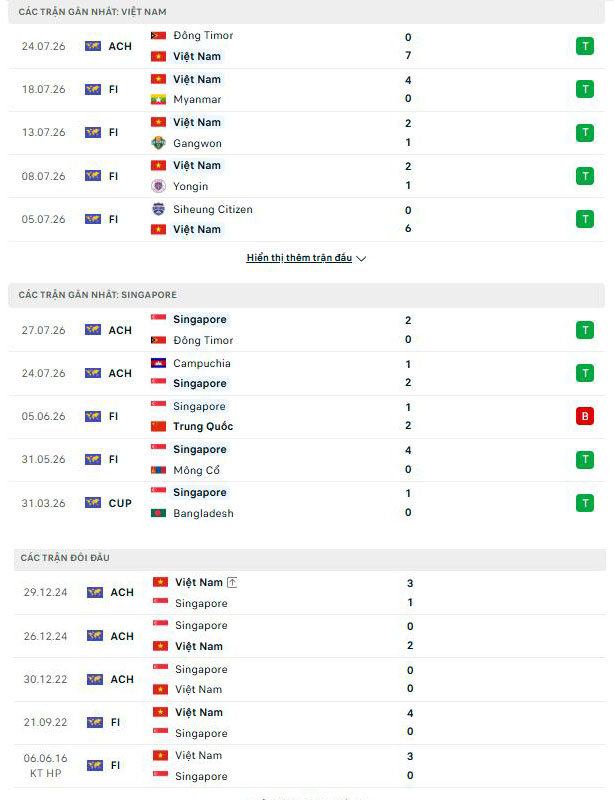Click the Siheung Citizen club crest
The height and width of the screenshot is (800, 614).
[x=158, y=209]
